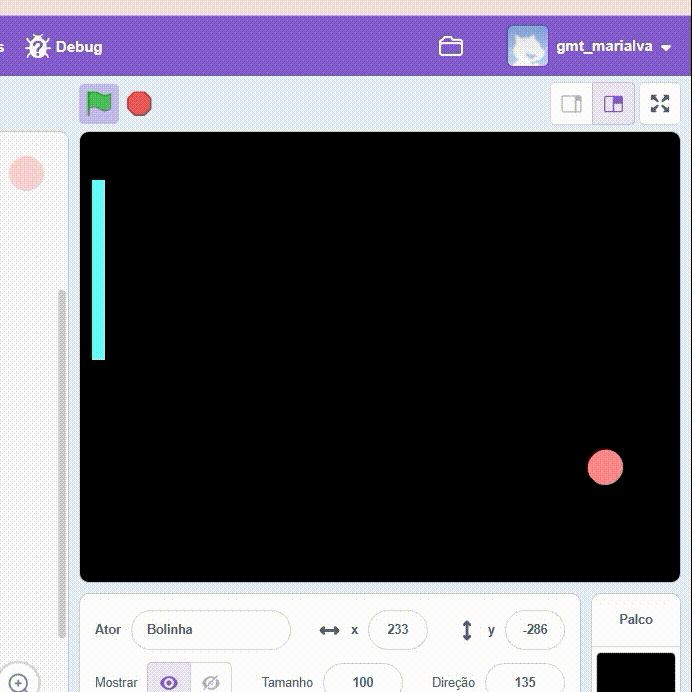Click the pink ball watermark in workspace

click(x=26, y=173)
